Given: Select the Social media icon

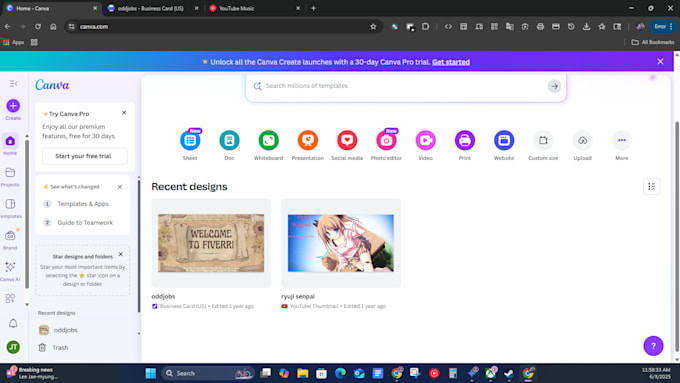Looking at the screenshot, I should pos(347,141).
